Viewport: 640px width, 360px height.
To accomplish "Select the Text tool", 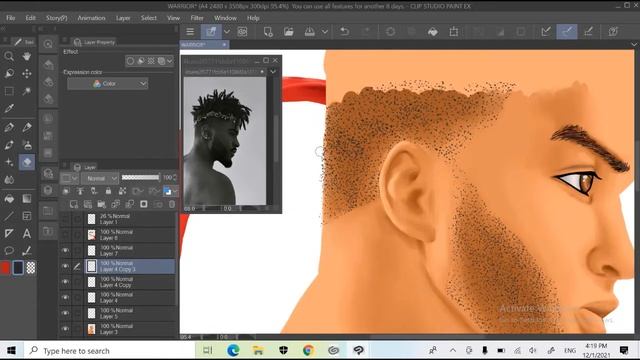I will tap(27, 233).
